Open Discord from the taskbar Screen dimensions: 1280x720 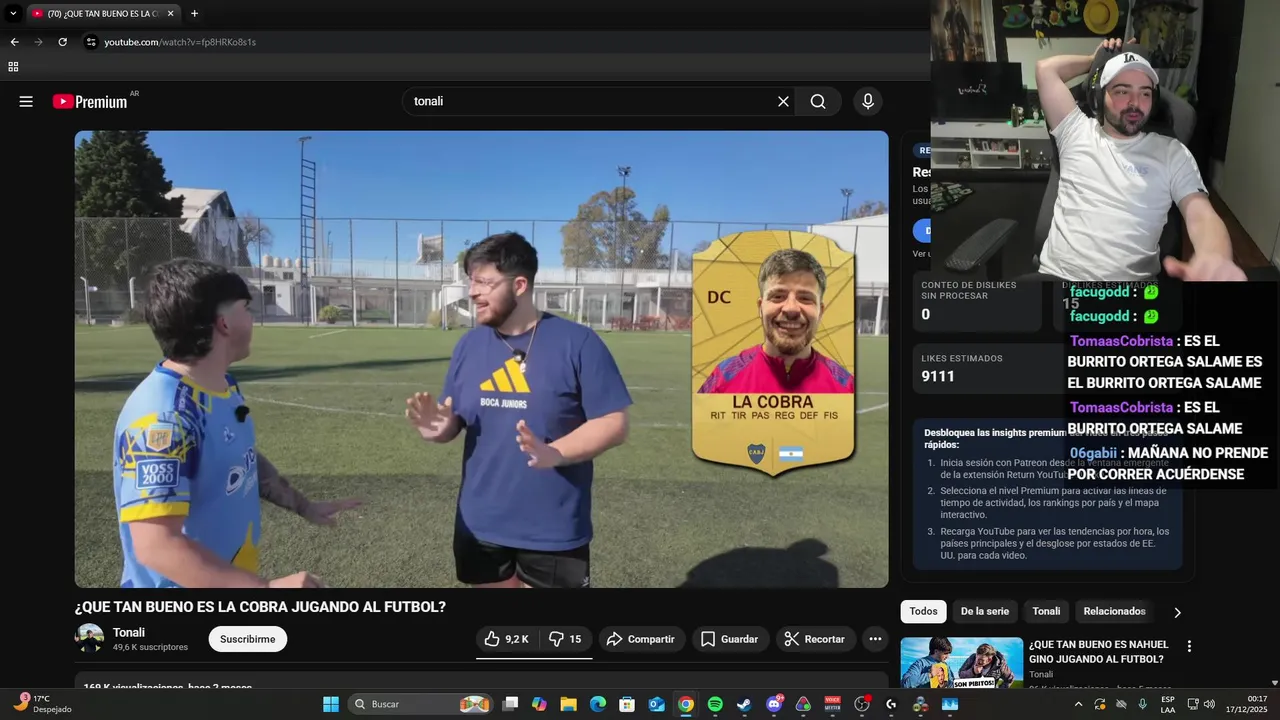tap(774, 704)
